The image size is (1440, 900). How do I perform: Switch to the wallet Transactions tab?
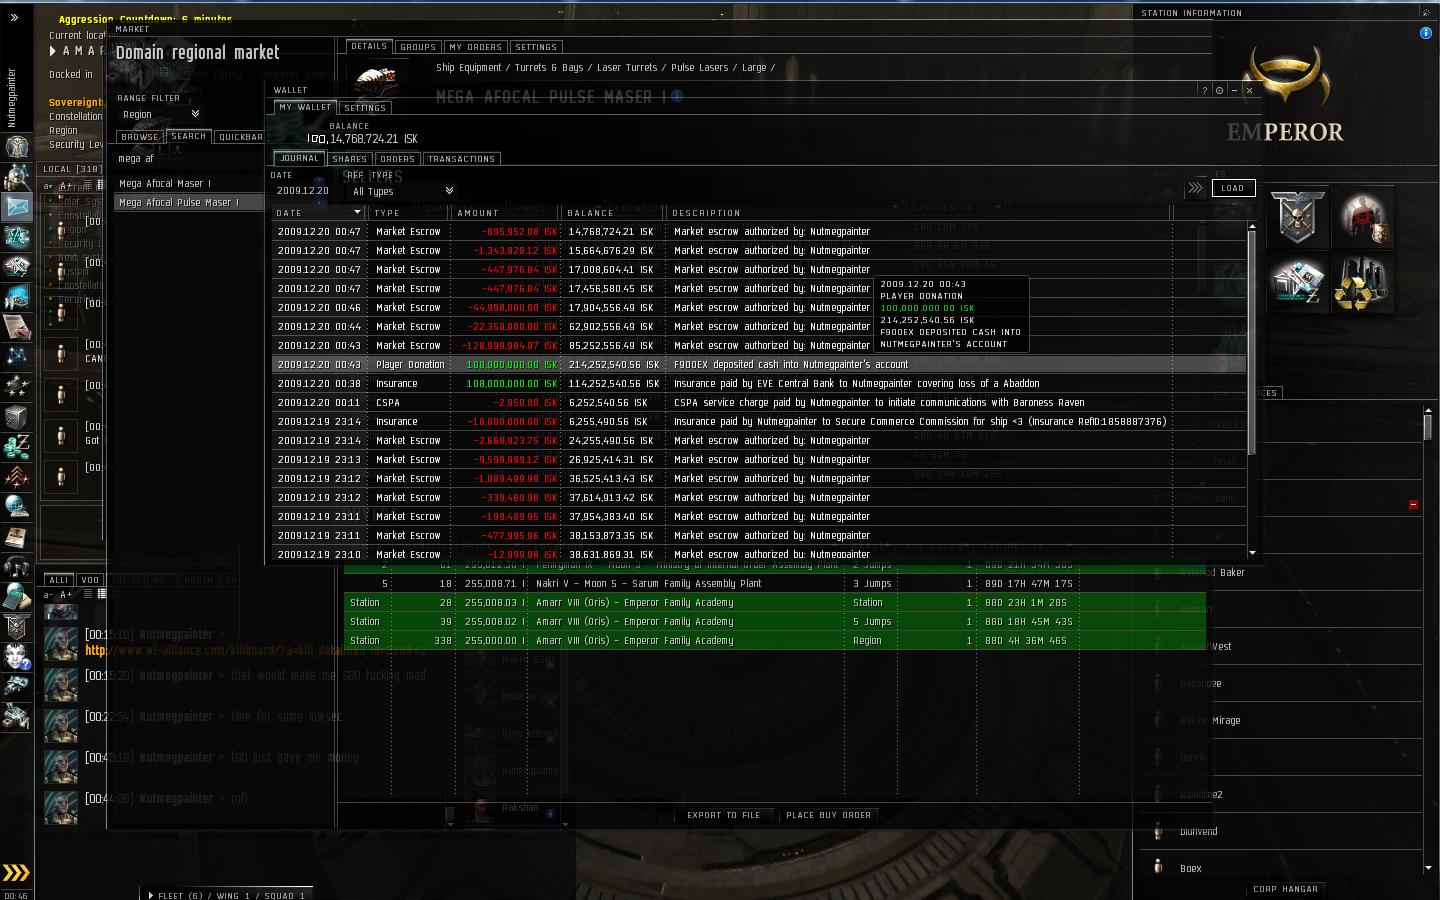[x=461, y=159]
